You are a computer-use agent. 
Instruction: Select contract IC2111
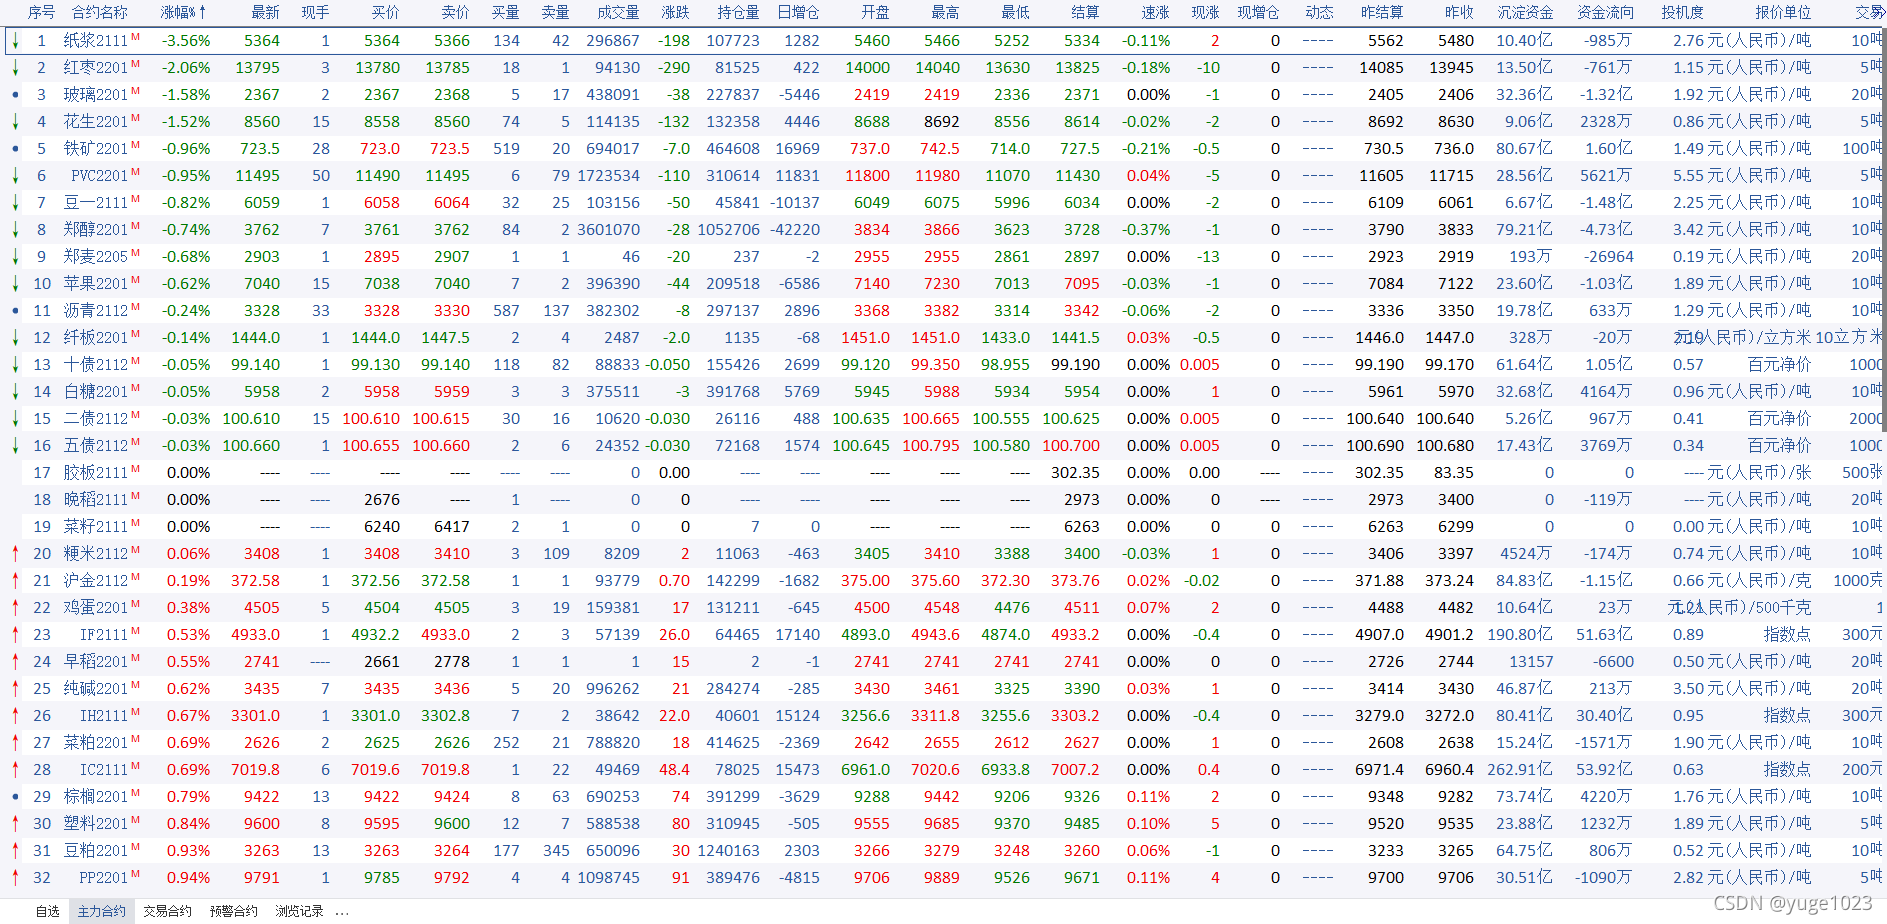click(x=104, y=770)
